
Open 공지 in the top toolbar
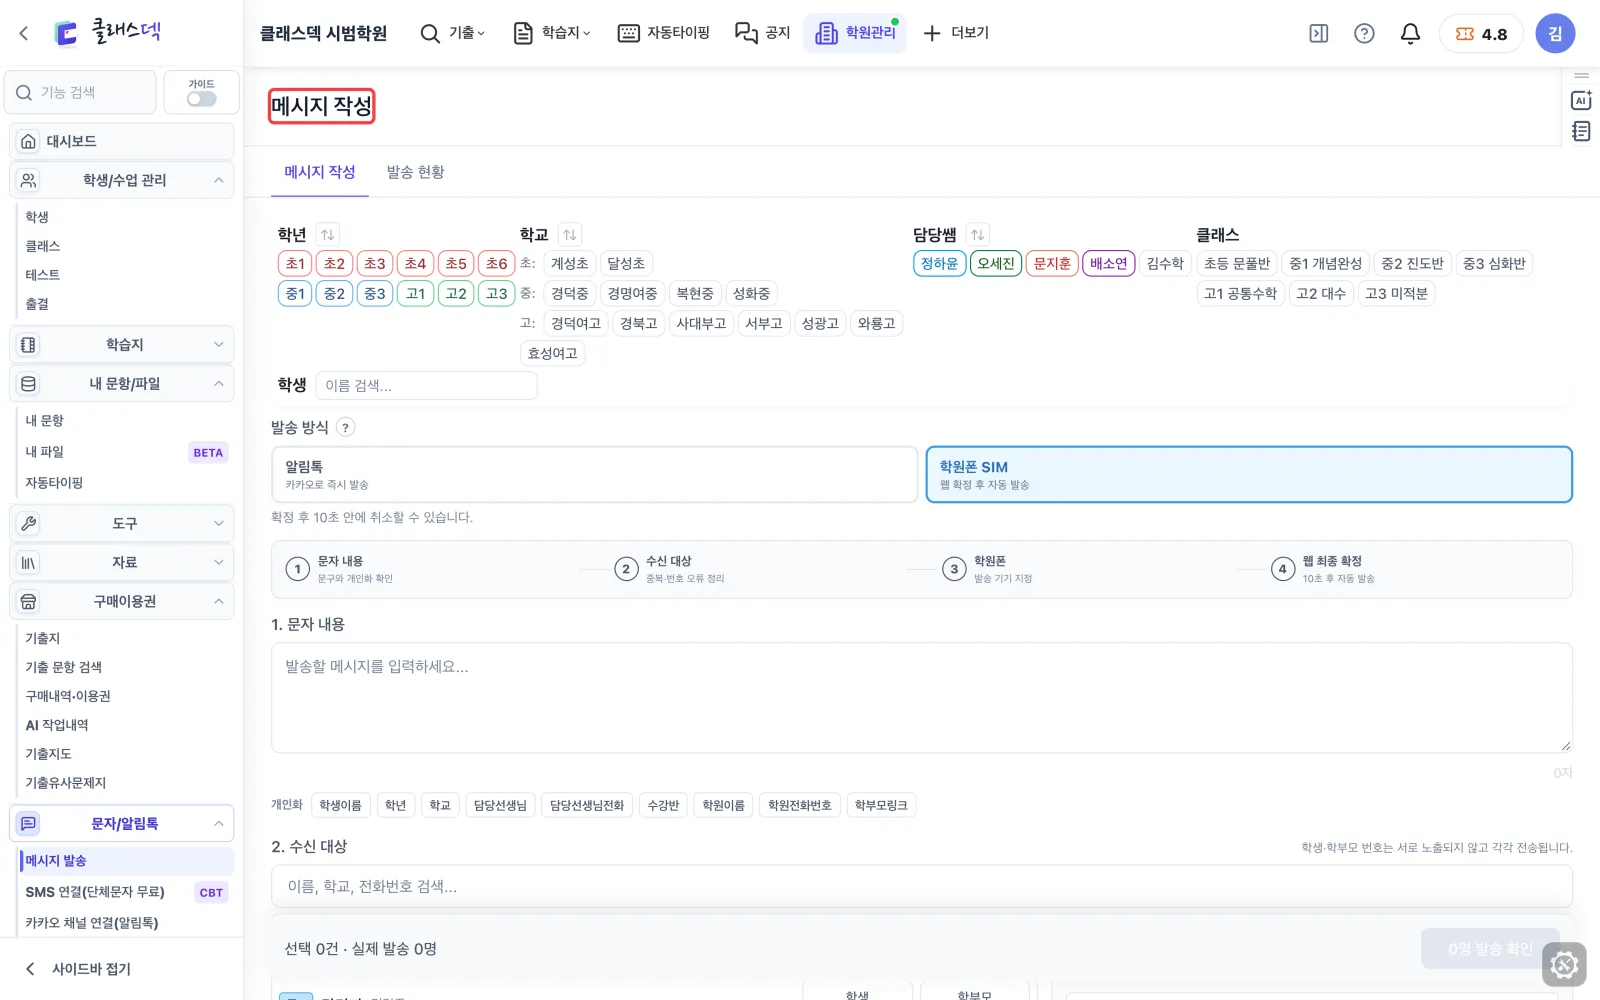coord(763,33)
